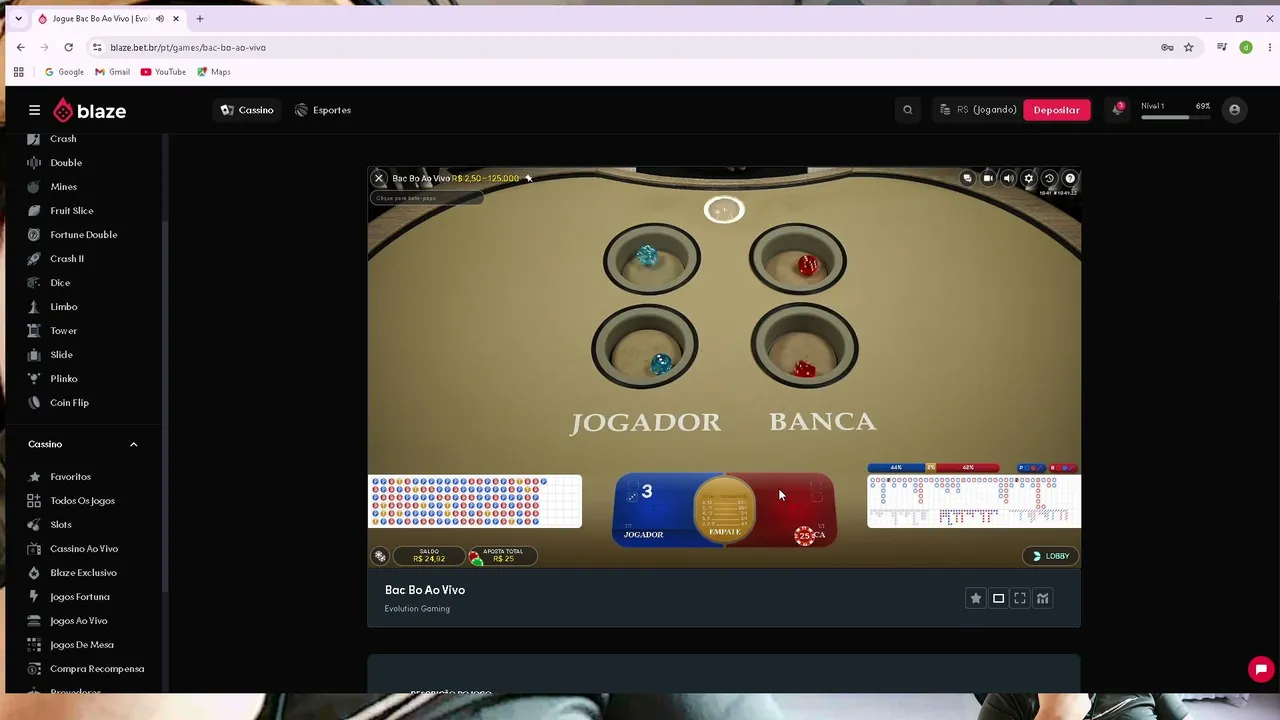Click the dice icon beside Saldo
Screen dimensions: 1280x720
pyautogui.click(x=380, y=556)
